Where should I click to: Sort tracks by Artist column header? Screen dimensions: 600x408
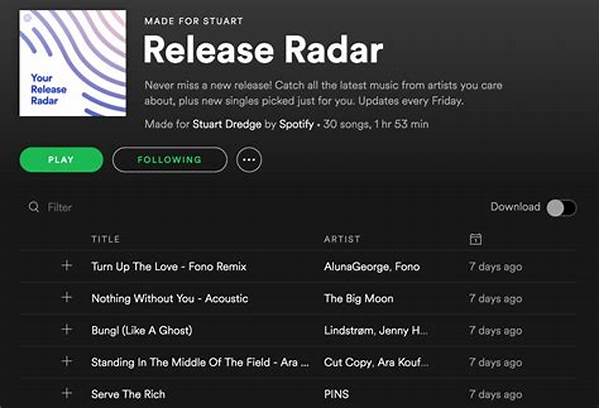[x=342, y=239]
